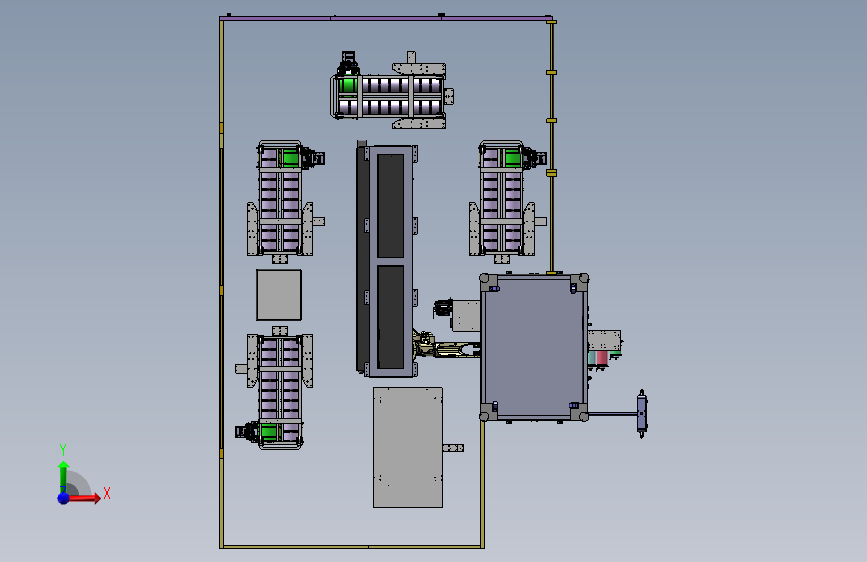Image resolution: width=867 pixels, height=562 pixels.
Task: Click the green Y axis arrow of the triad
Action: point(64,477)
